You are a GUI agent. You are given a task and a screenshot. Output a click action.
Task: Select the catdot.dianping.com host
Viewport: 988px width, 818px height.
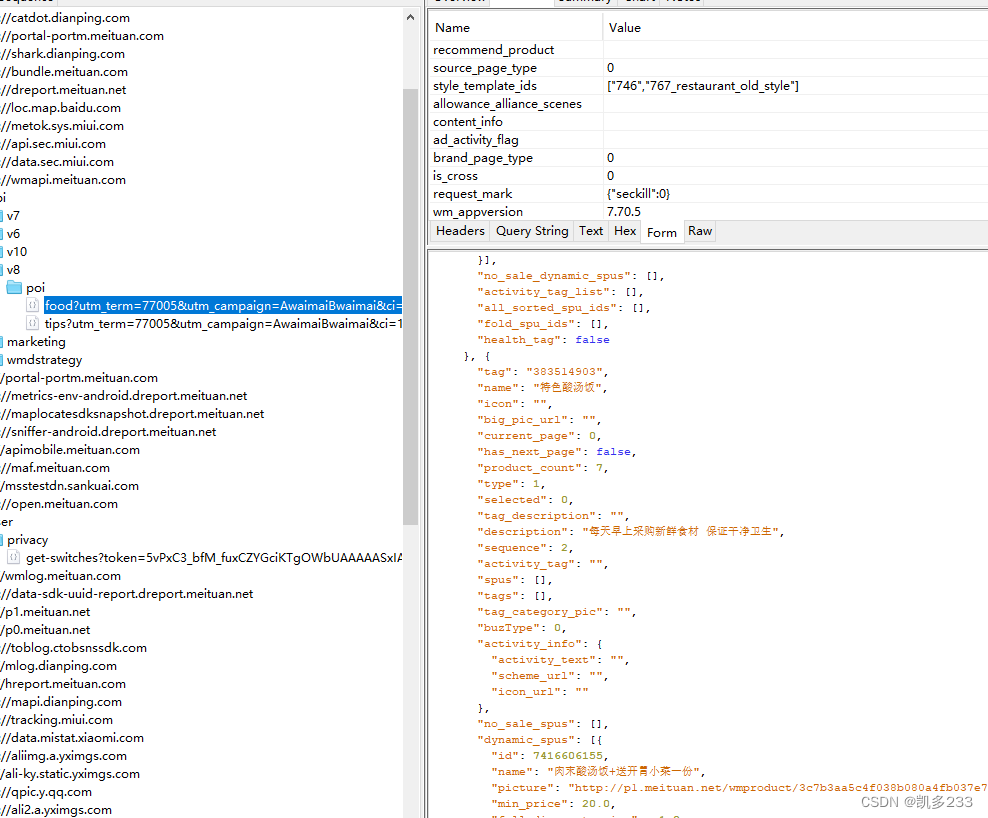click(65, 18)
